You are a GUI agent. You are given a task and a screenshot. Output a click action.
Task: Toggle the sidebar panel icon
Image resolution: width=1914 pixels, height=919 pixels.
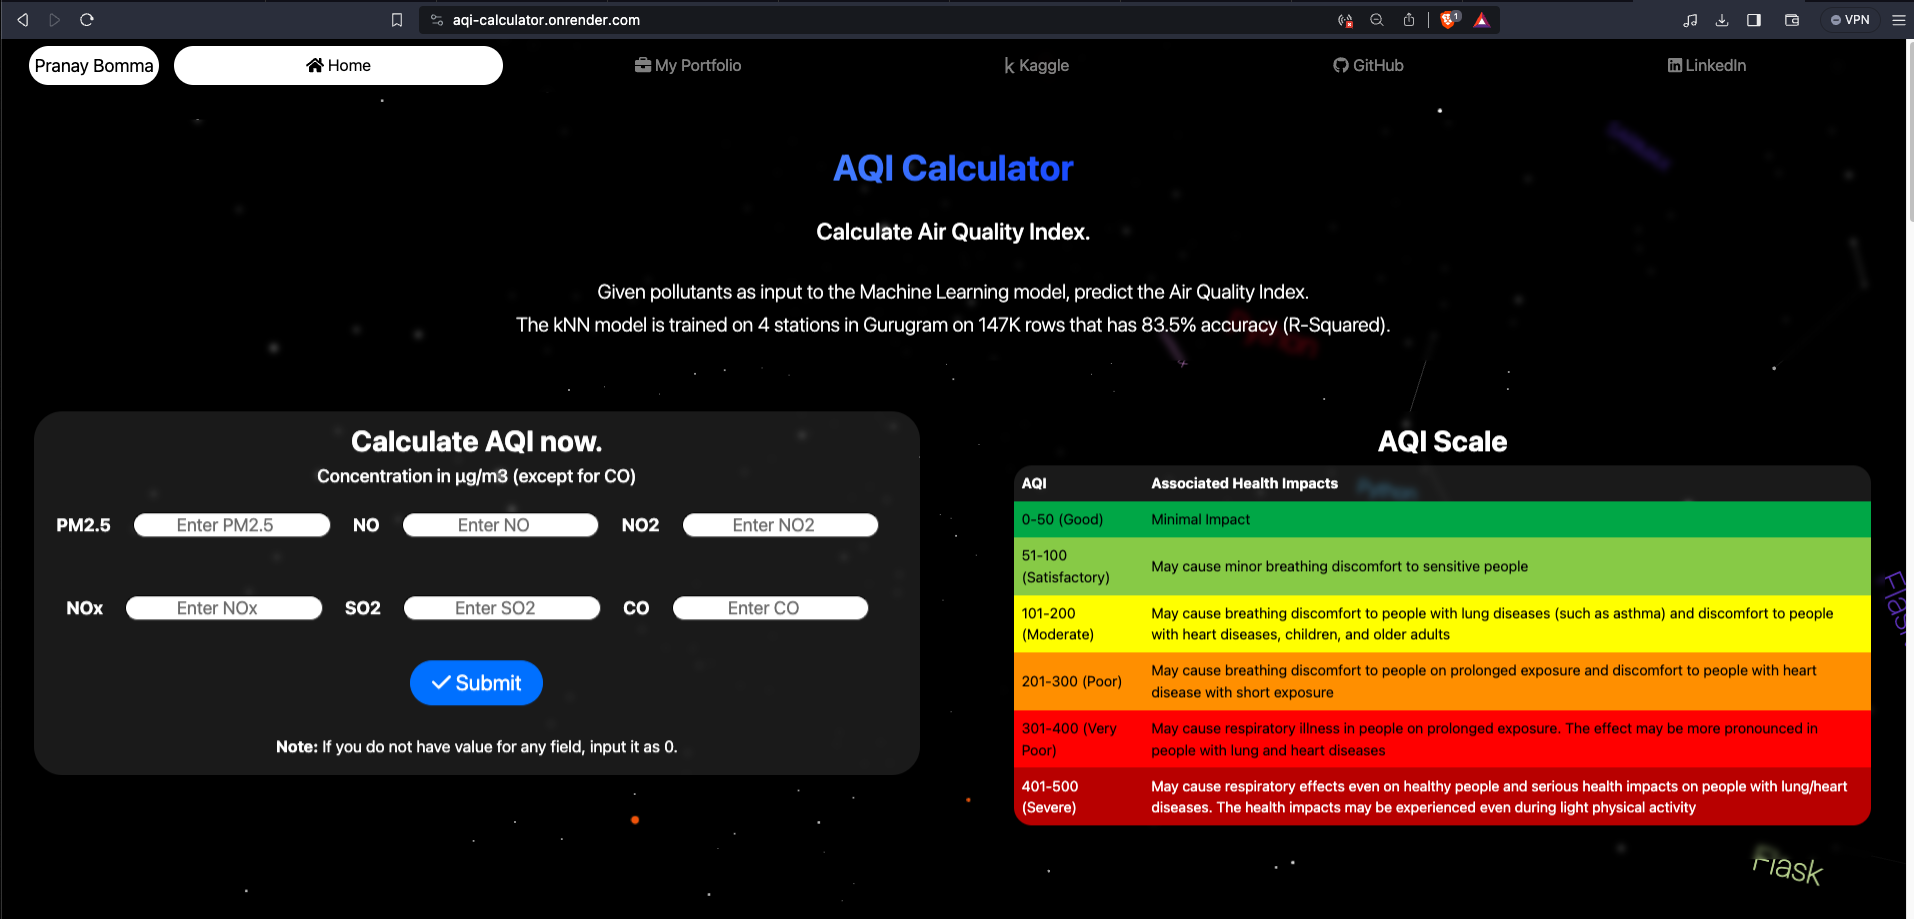(x=1754, y=20)
